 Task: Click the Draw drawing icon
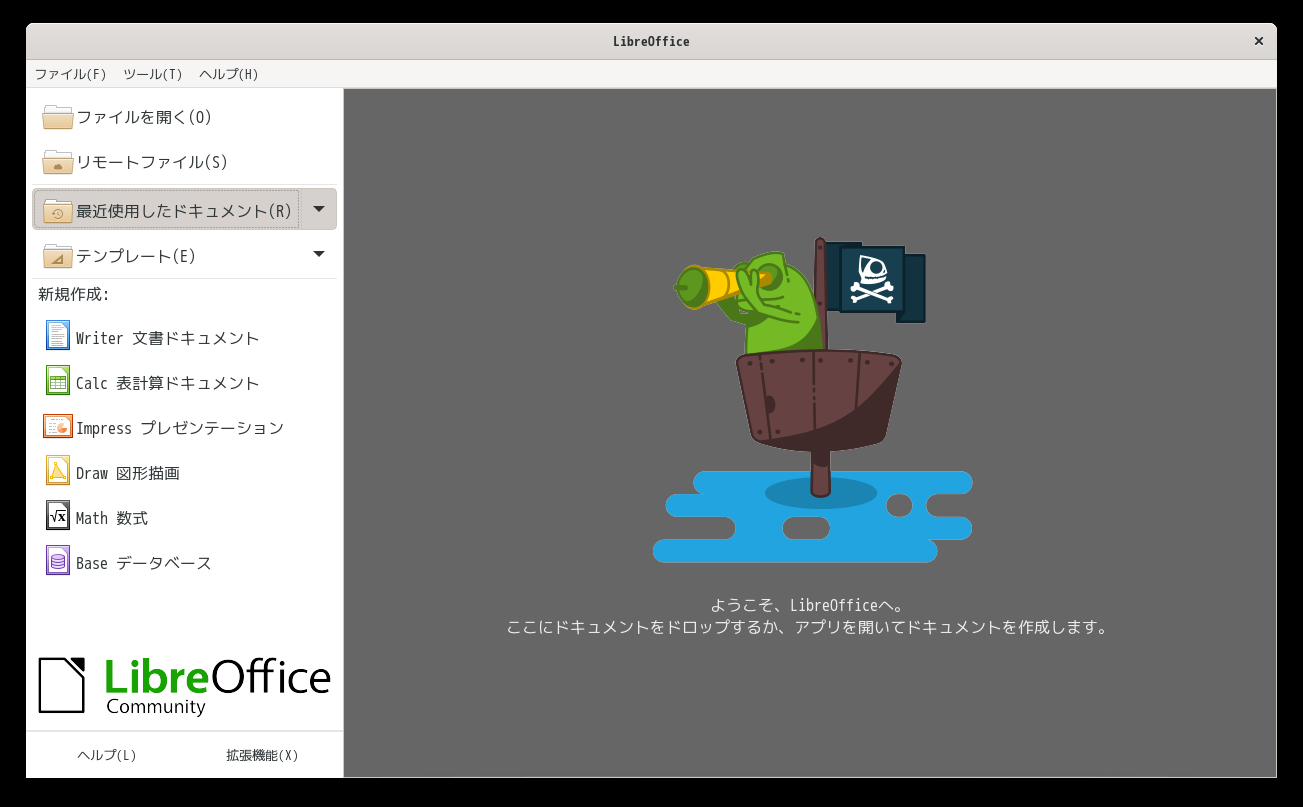click(58, 470)
